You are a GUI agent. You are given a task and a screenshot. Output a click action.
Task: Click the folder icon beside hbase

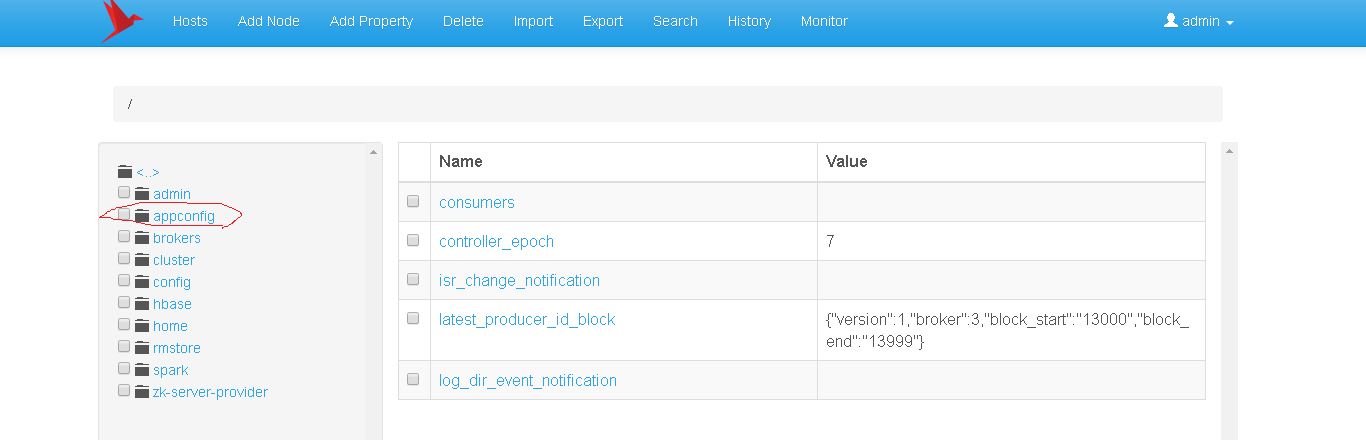(141, 304)
